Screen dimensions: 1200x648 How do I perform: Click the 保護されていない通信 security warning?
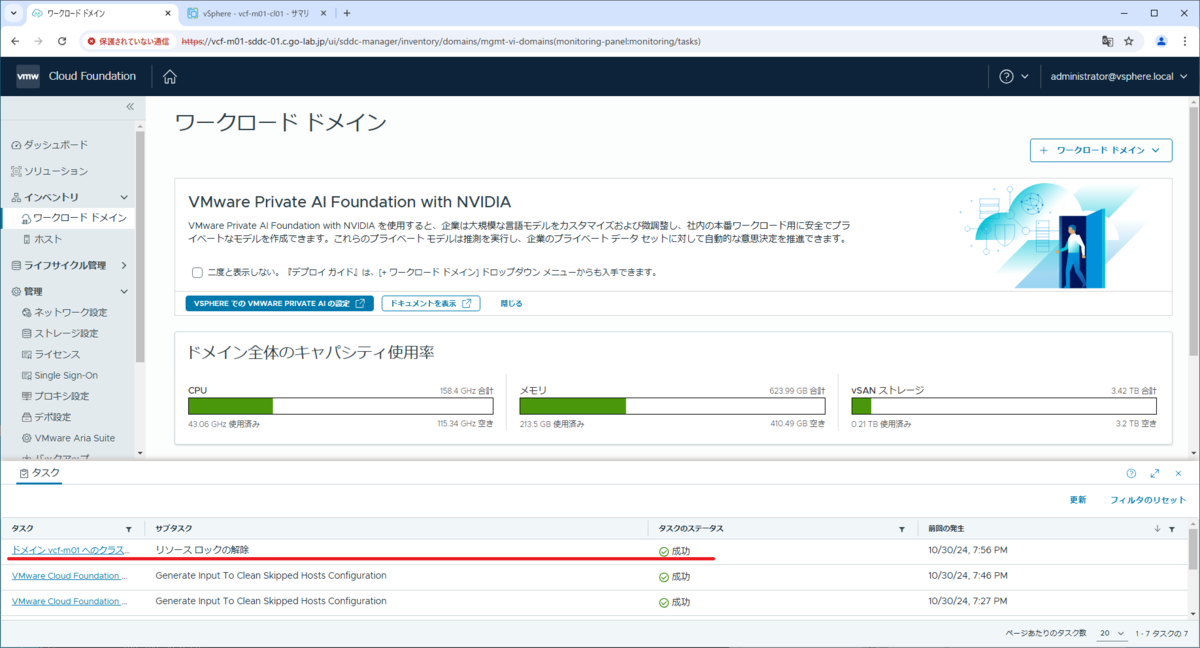pos(128,41)
